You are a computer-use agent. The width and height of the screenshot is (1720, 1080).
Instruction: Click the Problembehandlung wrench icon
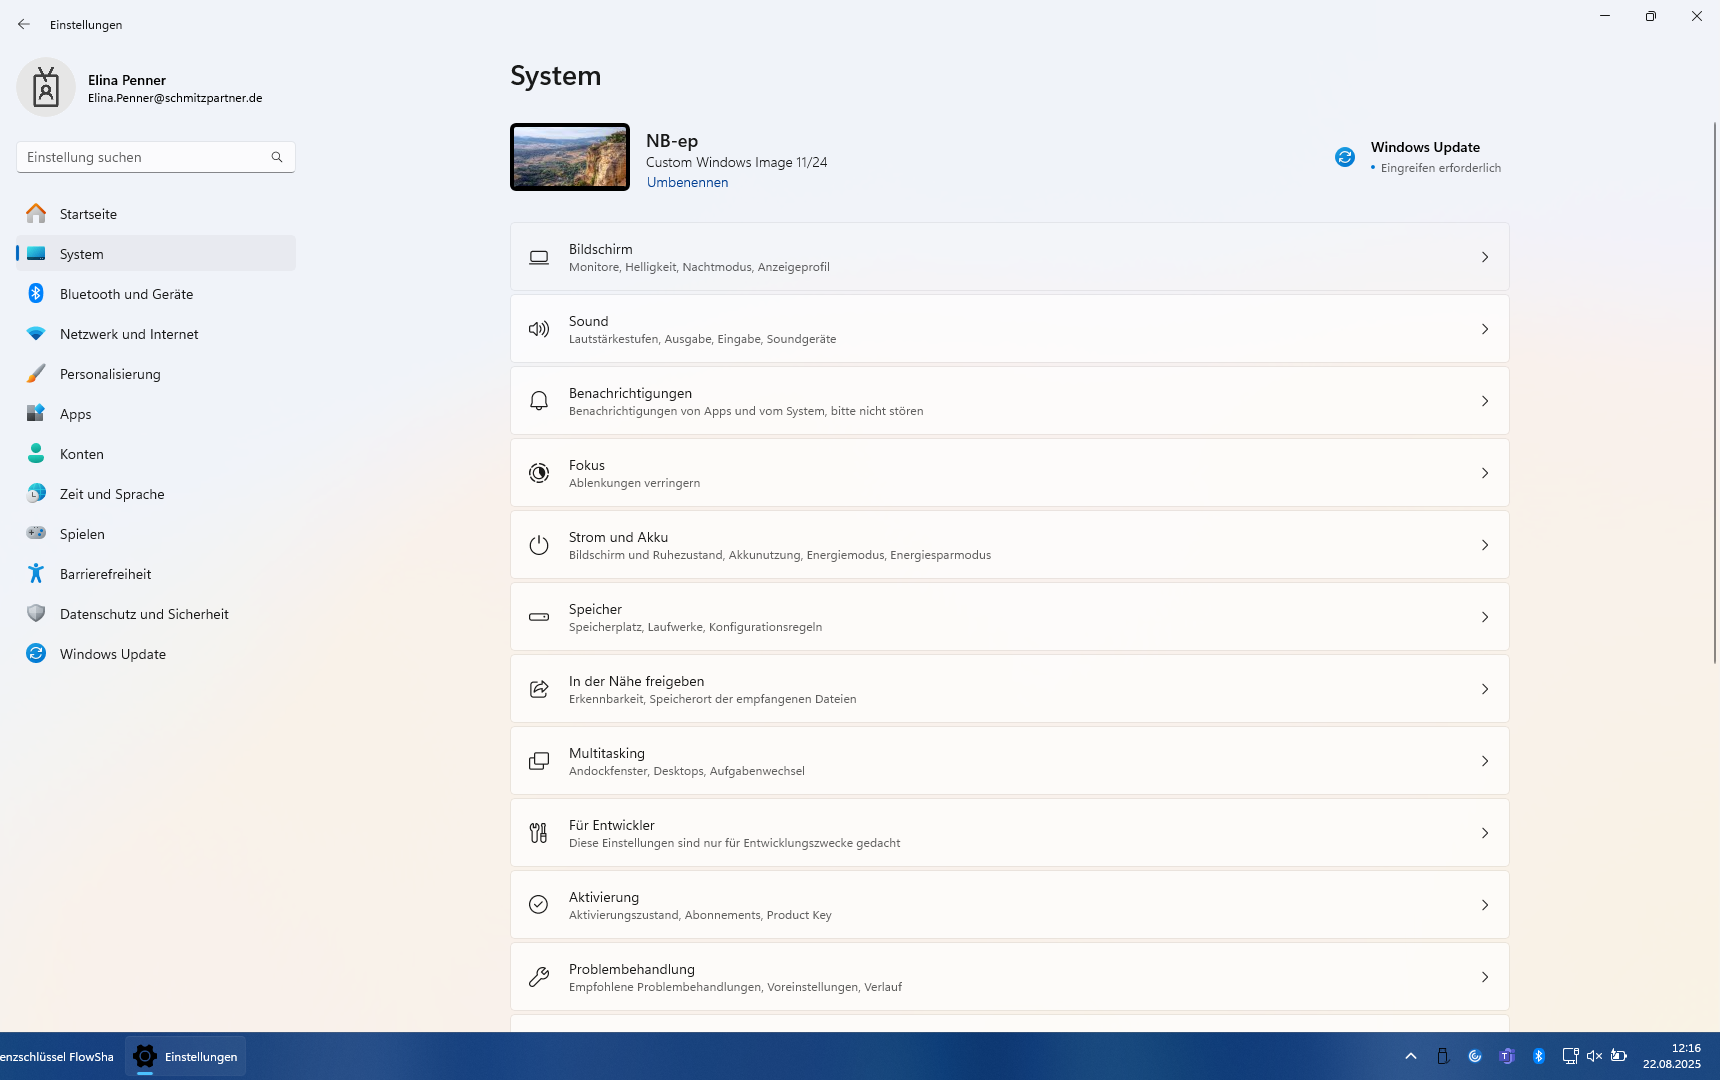pos(539,977)
